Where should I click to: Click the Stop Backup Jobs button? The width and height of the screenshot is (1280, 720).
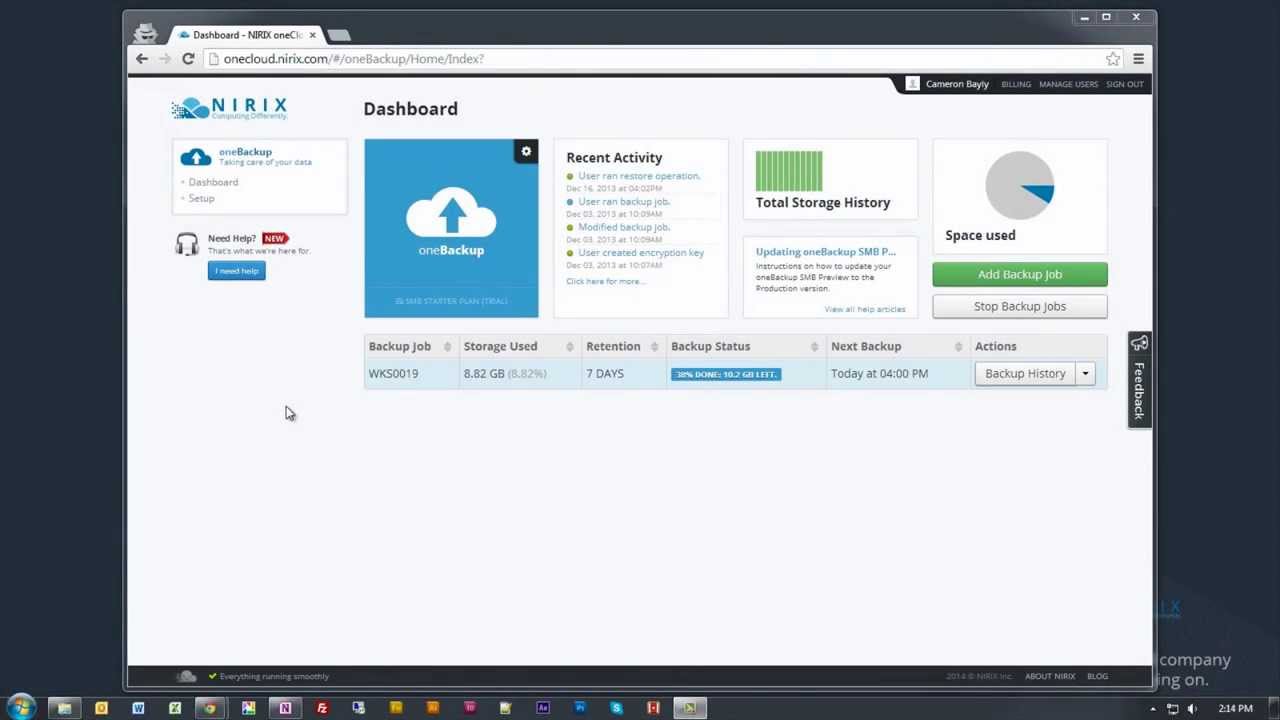click(1020, 306)
